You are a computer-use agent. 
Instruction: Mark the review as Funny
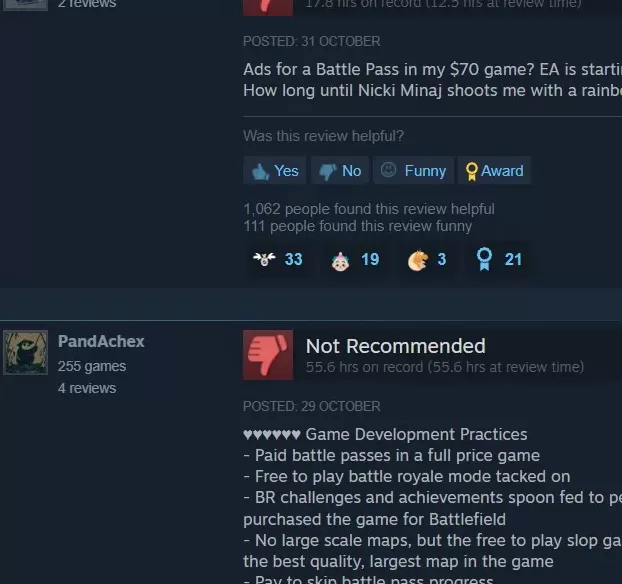pyautogui.click(x=413, y=171)
